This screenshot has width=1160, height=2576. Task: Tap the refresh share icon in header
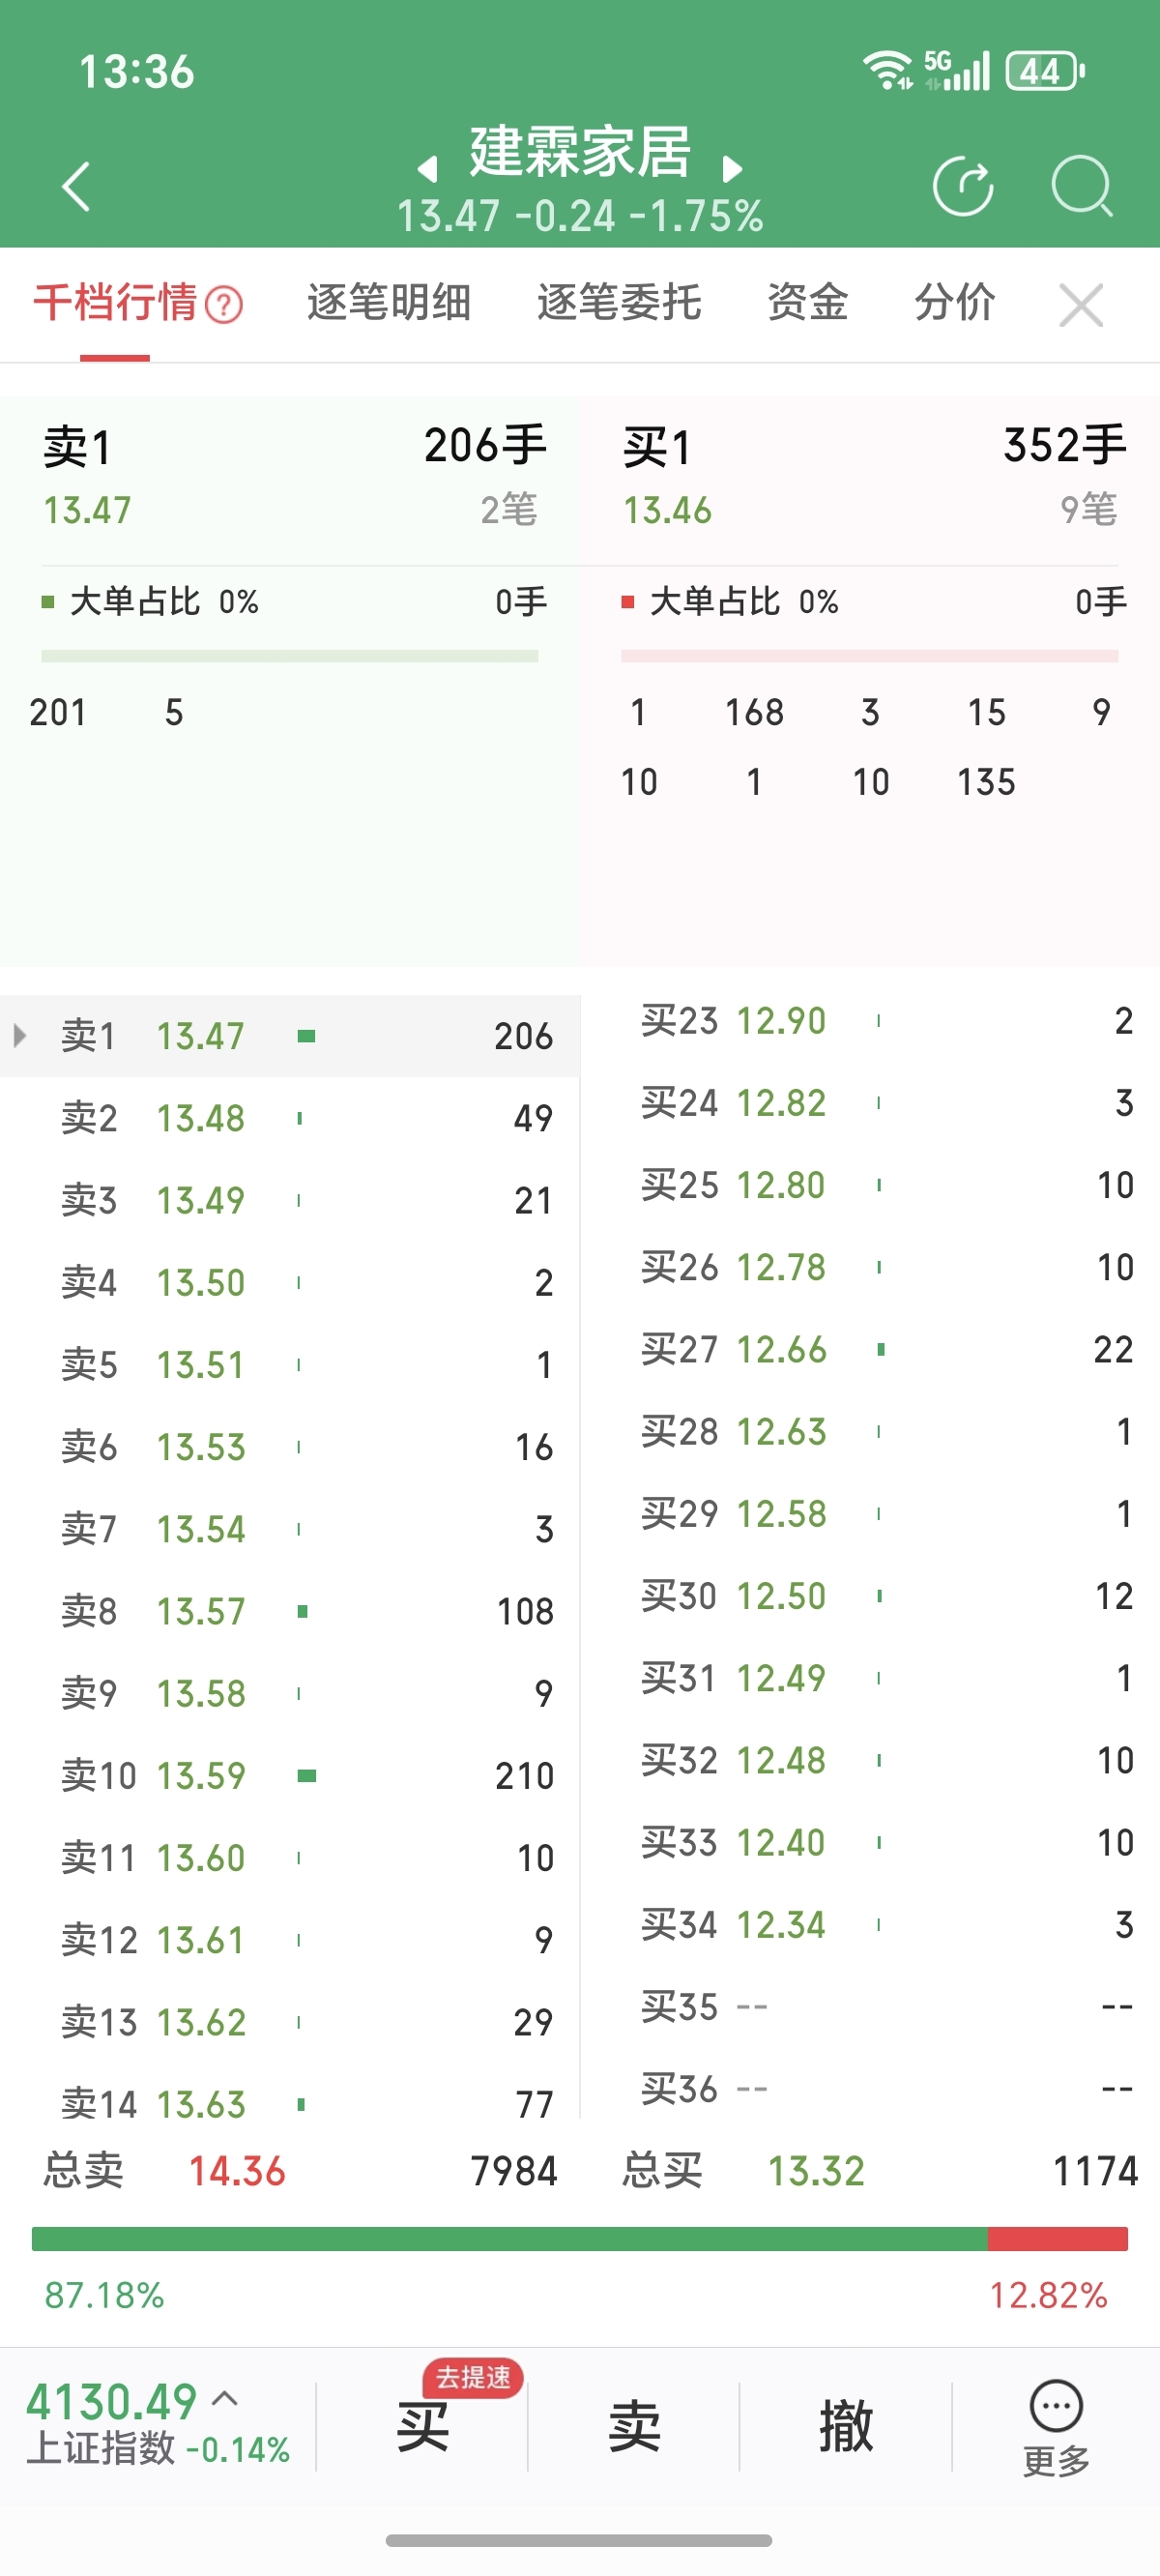(962, 186)
